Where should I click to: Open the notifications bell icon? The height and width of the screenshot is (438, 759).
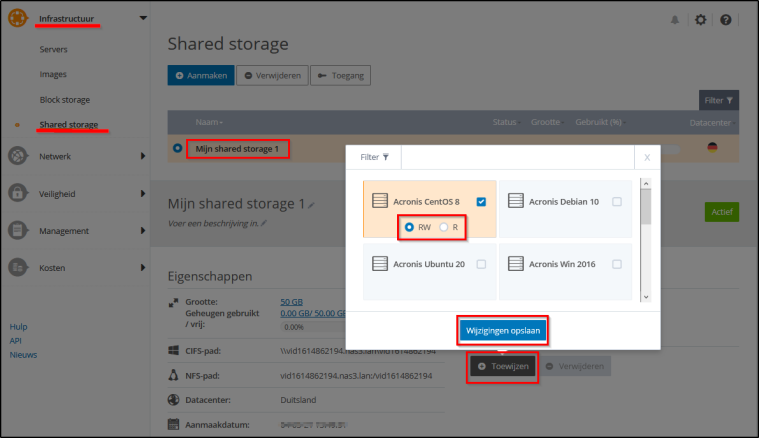pos(675,20)
